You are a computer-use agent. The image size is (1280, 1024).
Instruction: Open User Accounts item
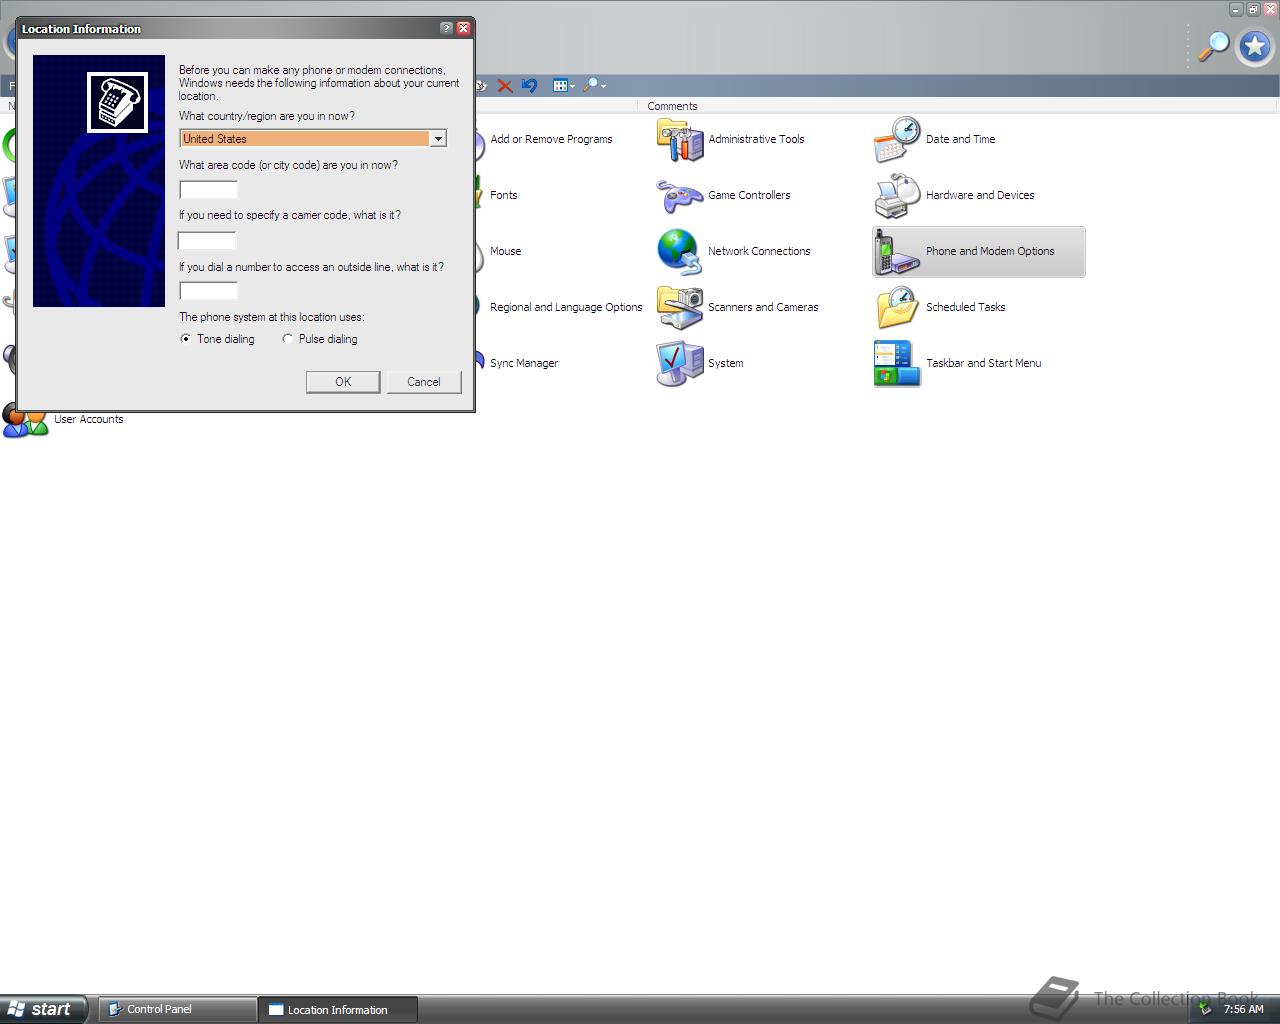[x=63, y=420]
